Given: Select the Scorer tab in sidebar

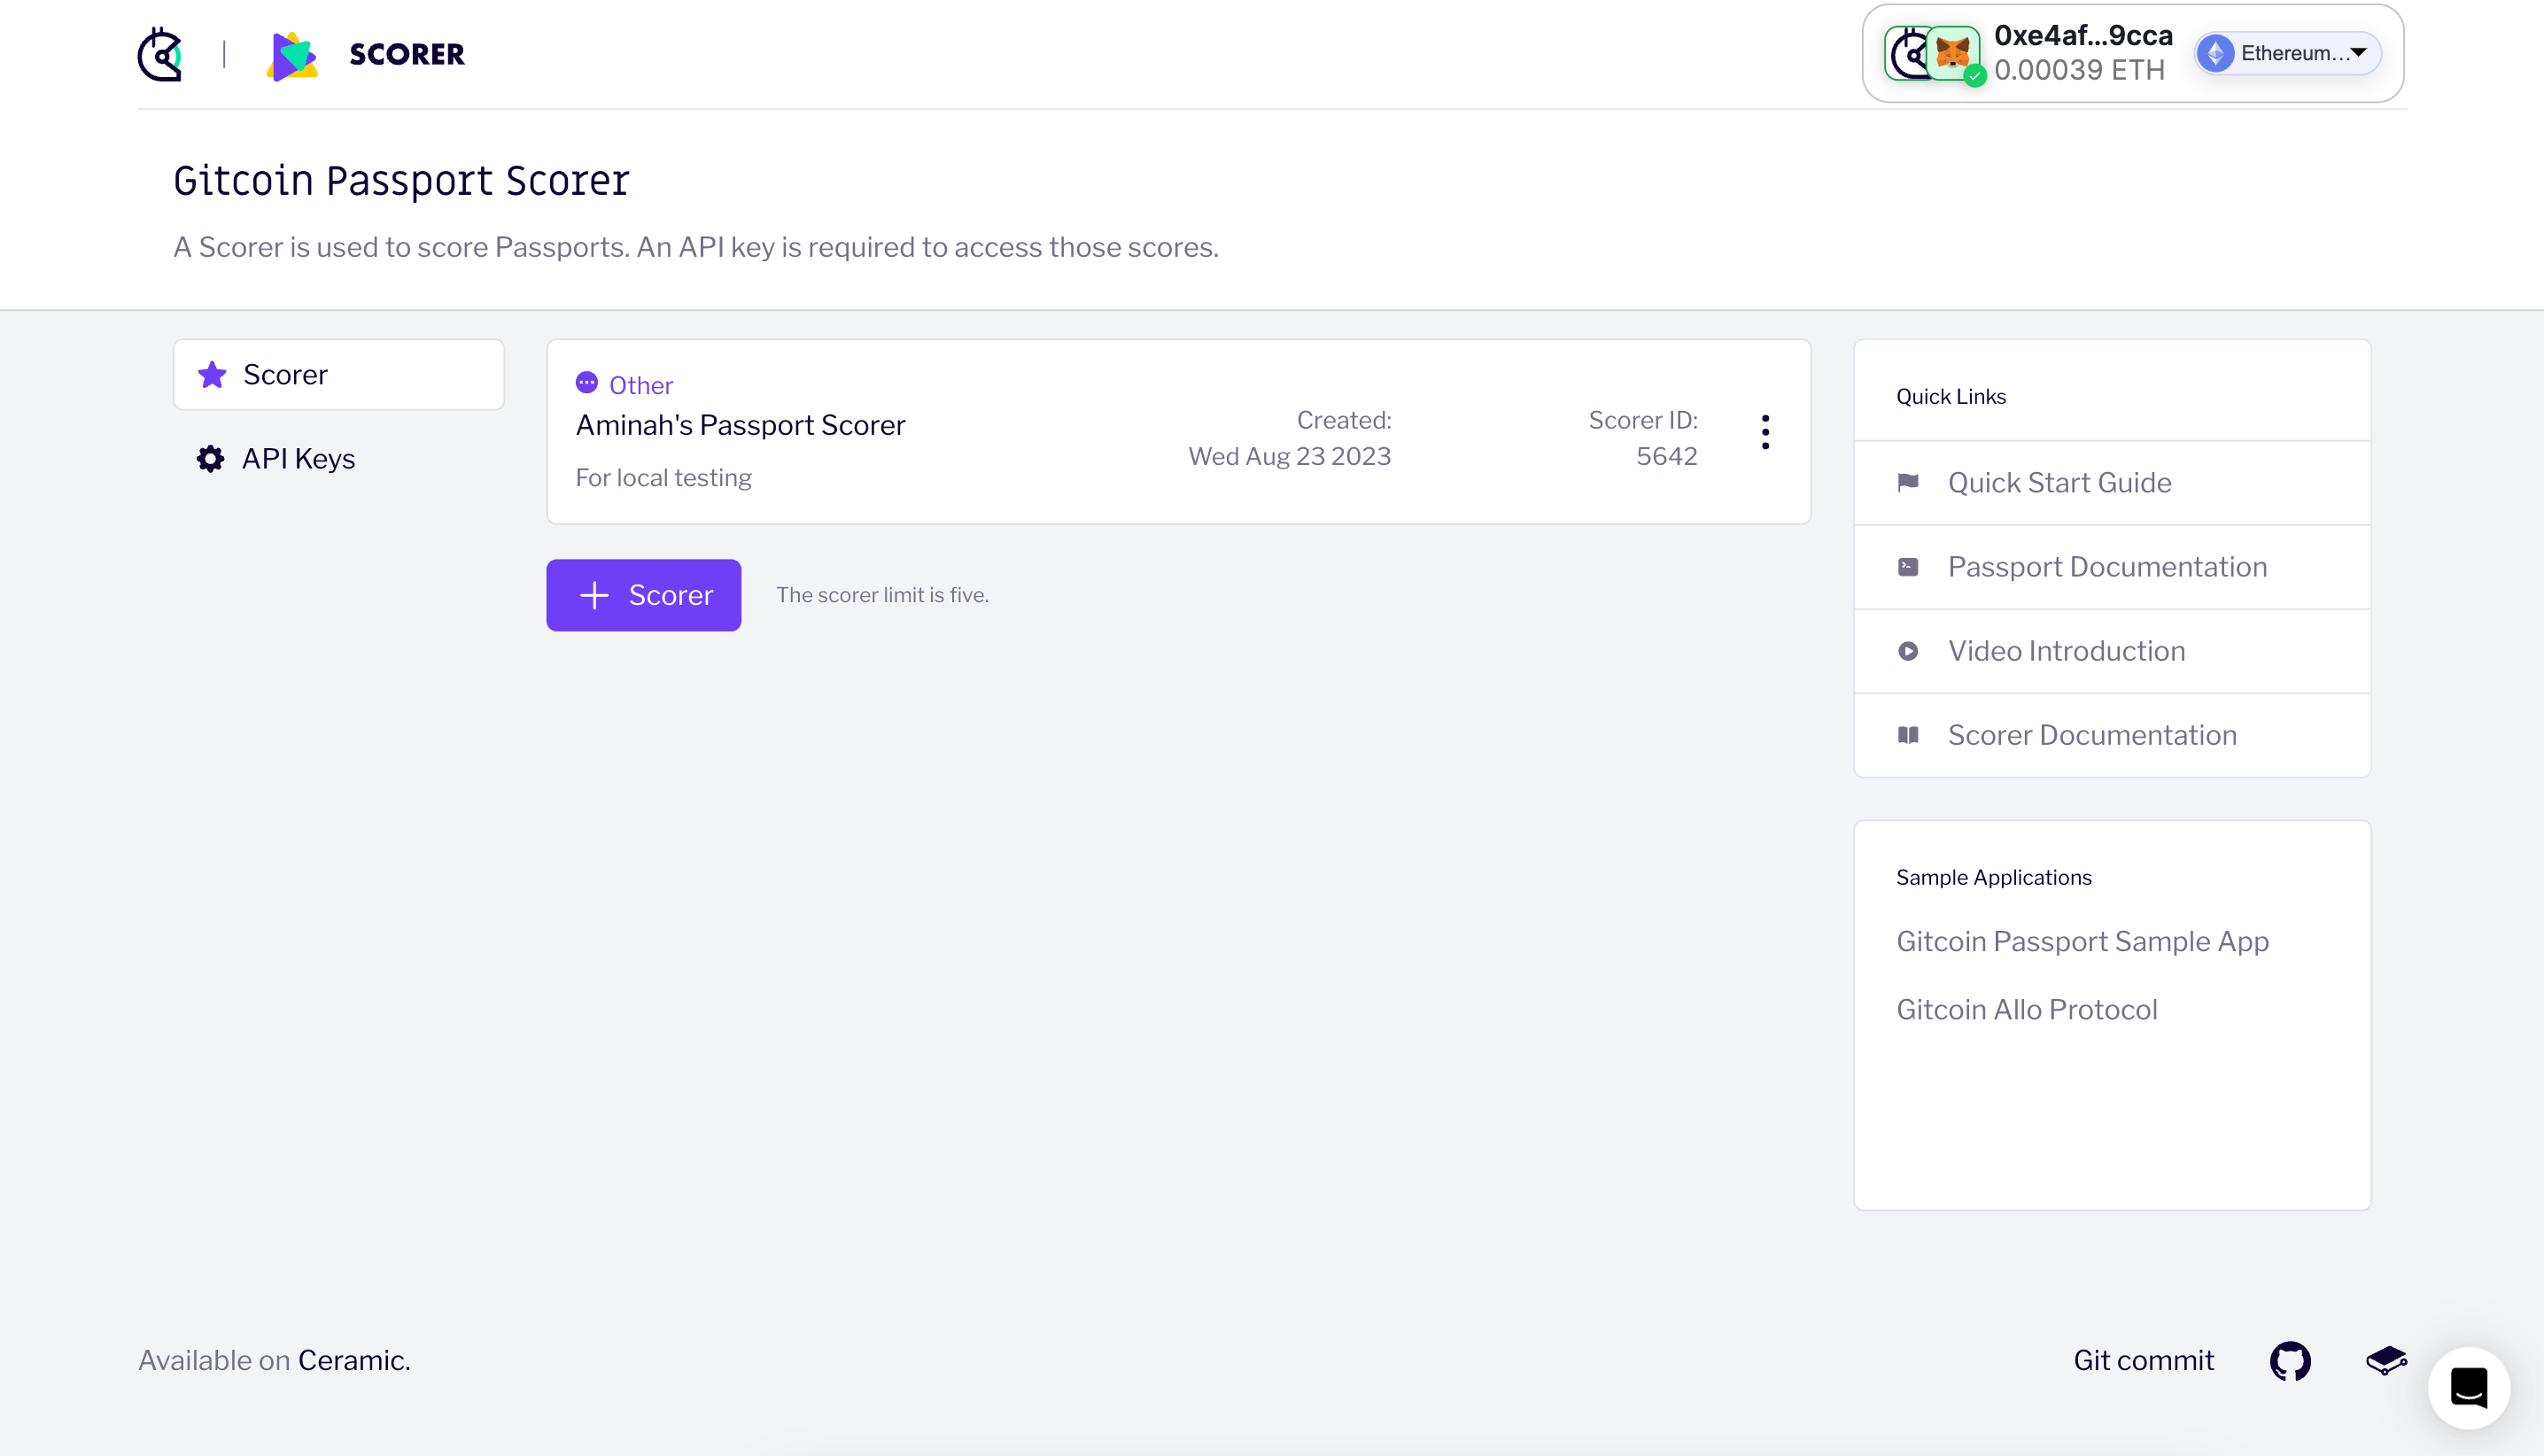Looking at the screenshot, I should (339, 374).
